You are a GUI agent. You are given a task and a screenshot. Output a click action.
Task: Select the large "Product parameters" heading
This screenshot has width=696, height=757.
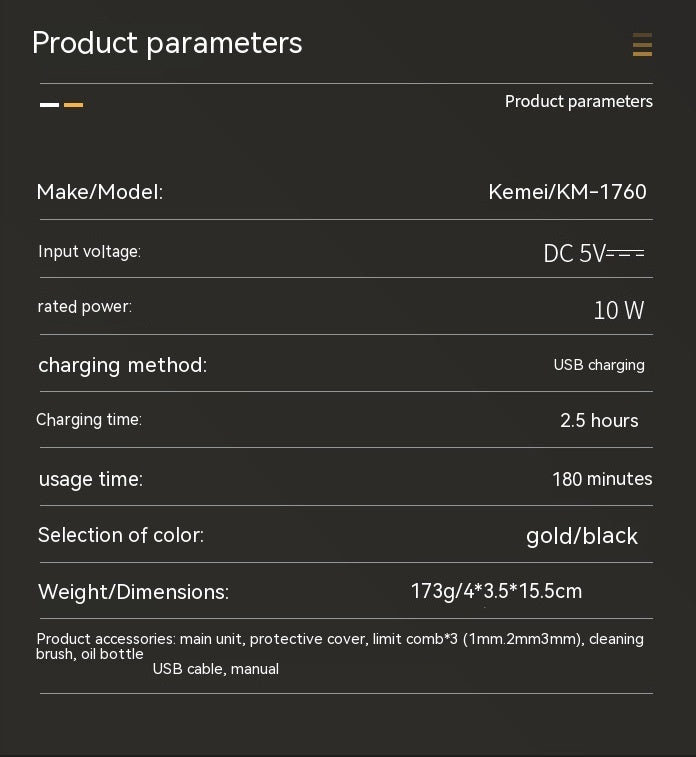click(x=167, y=43)
